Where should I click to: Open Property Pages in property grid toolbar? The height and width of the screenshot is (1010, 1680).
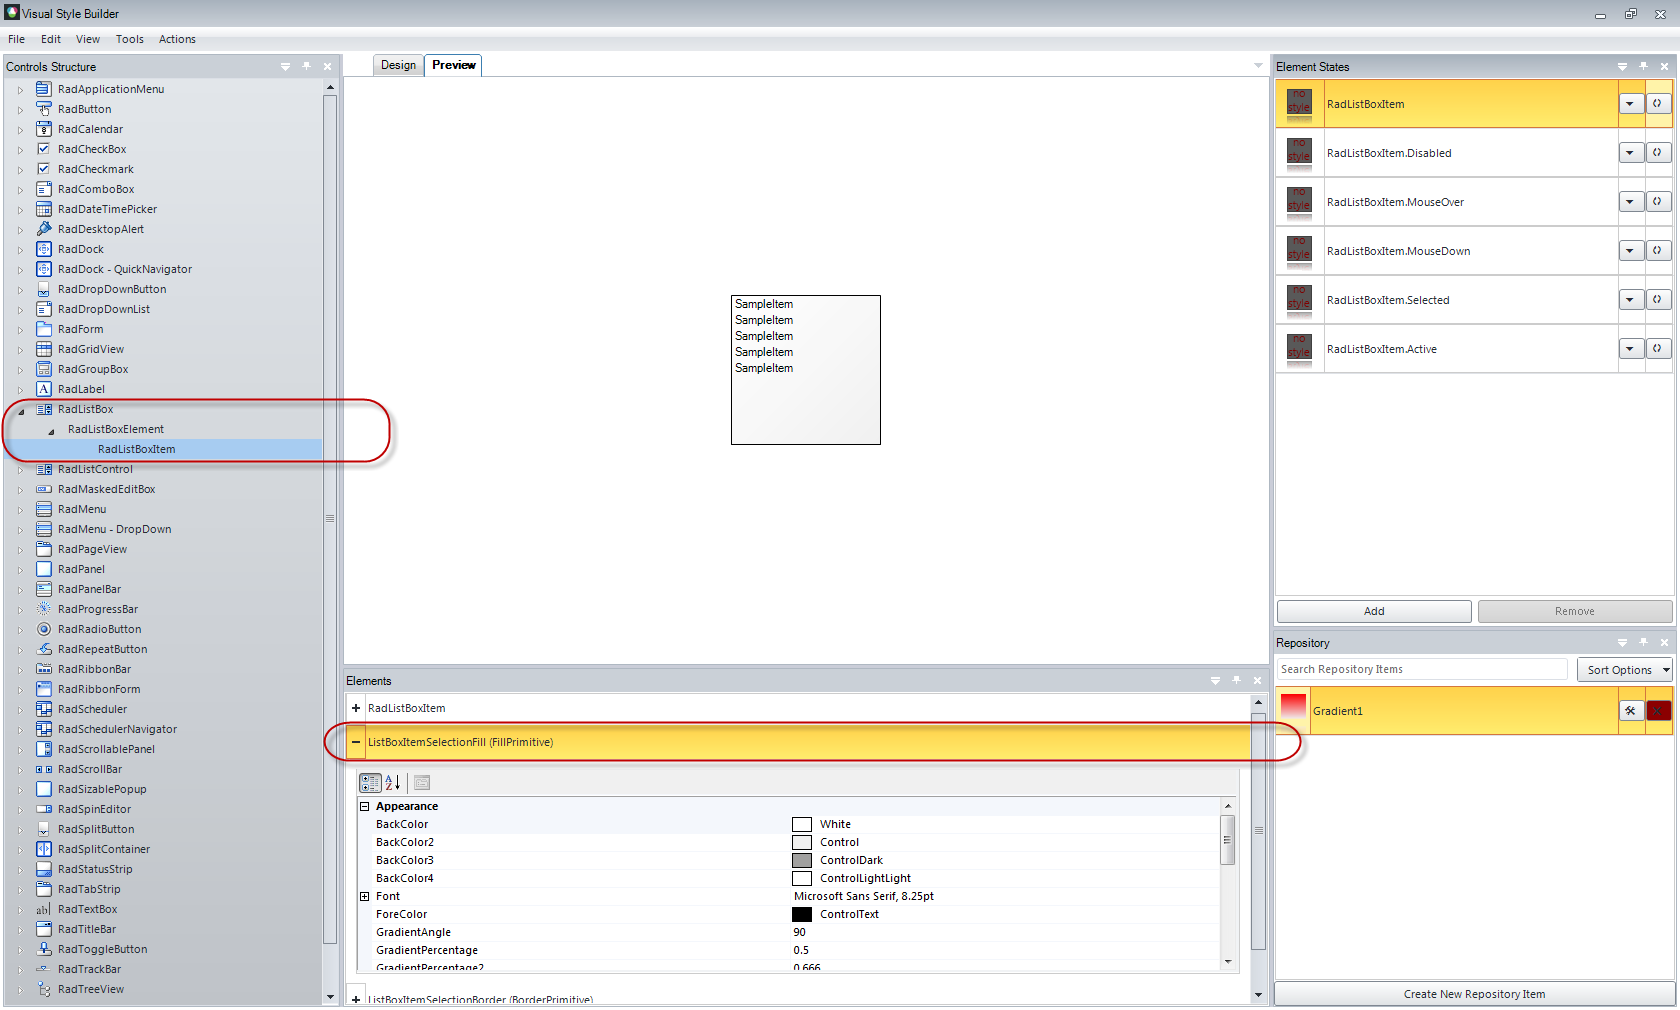coord(422,783)
